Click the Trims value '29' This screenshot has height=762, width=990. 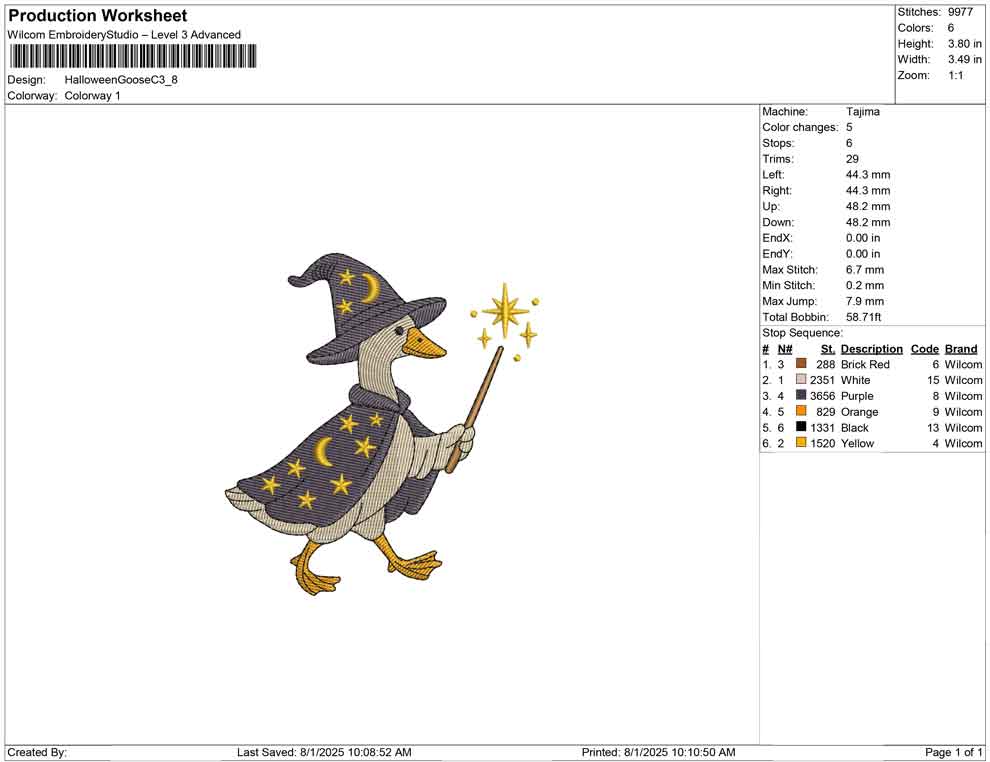(852, 159)
